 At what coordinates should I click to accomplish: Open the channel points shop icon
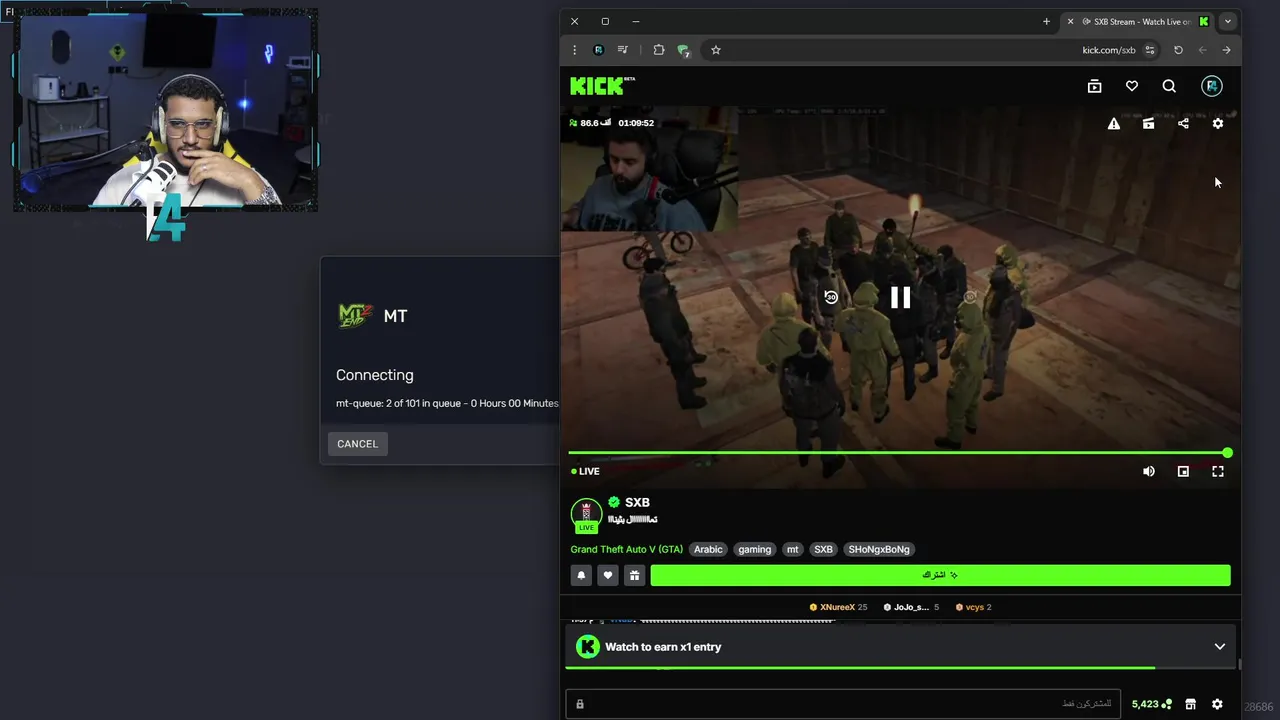click(1190, 704)
